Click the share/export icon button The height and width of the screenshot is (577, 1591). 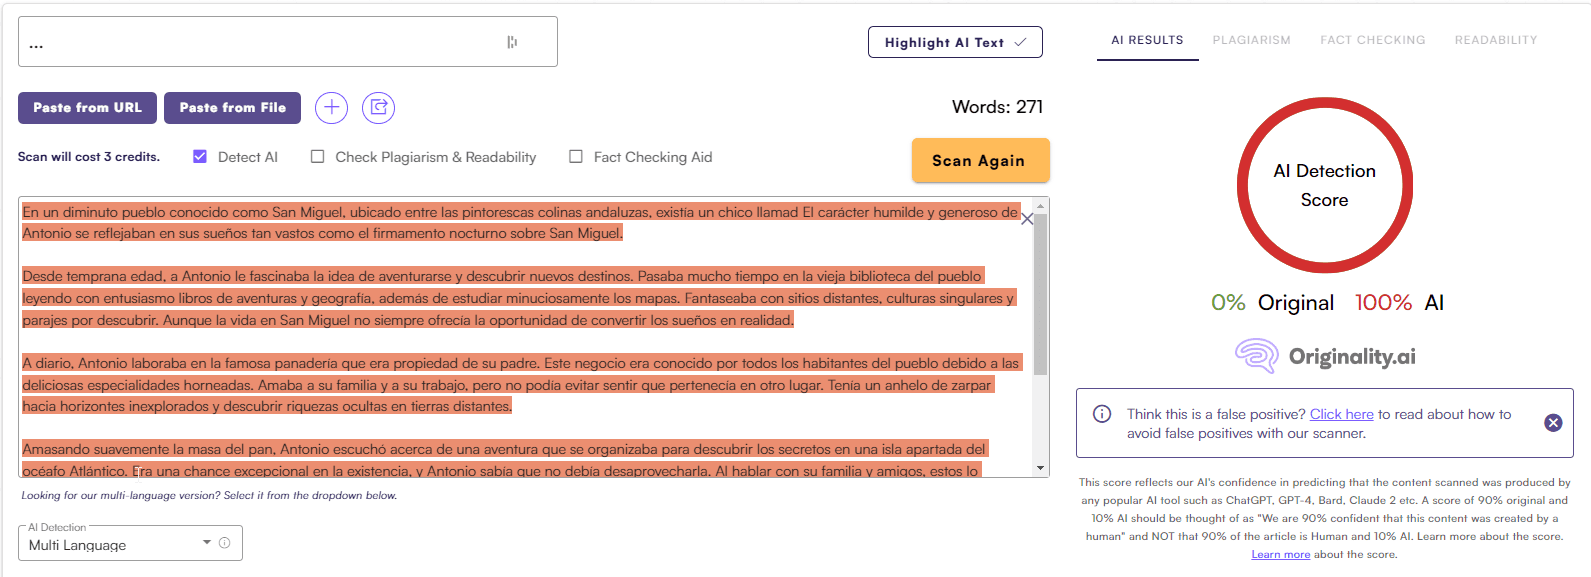pyautogui.click(x=378, y=108)
